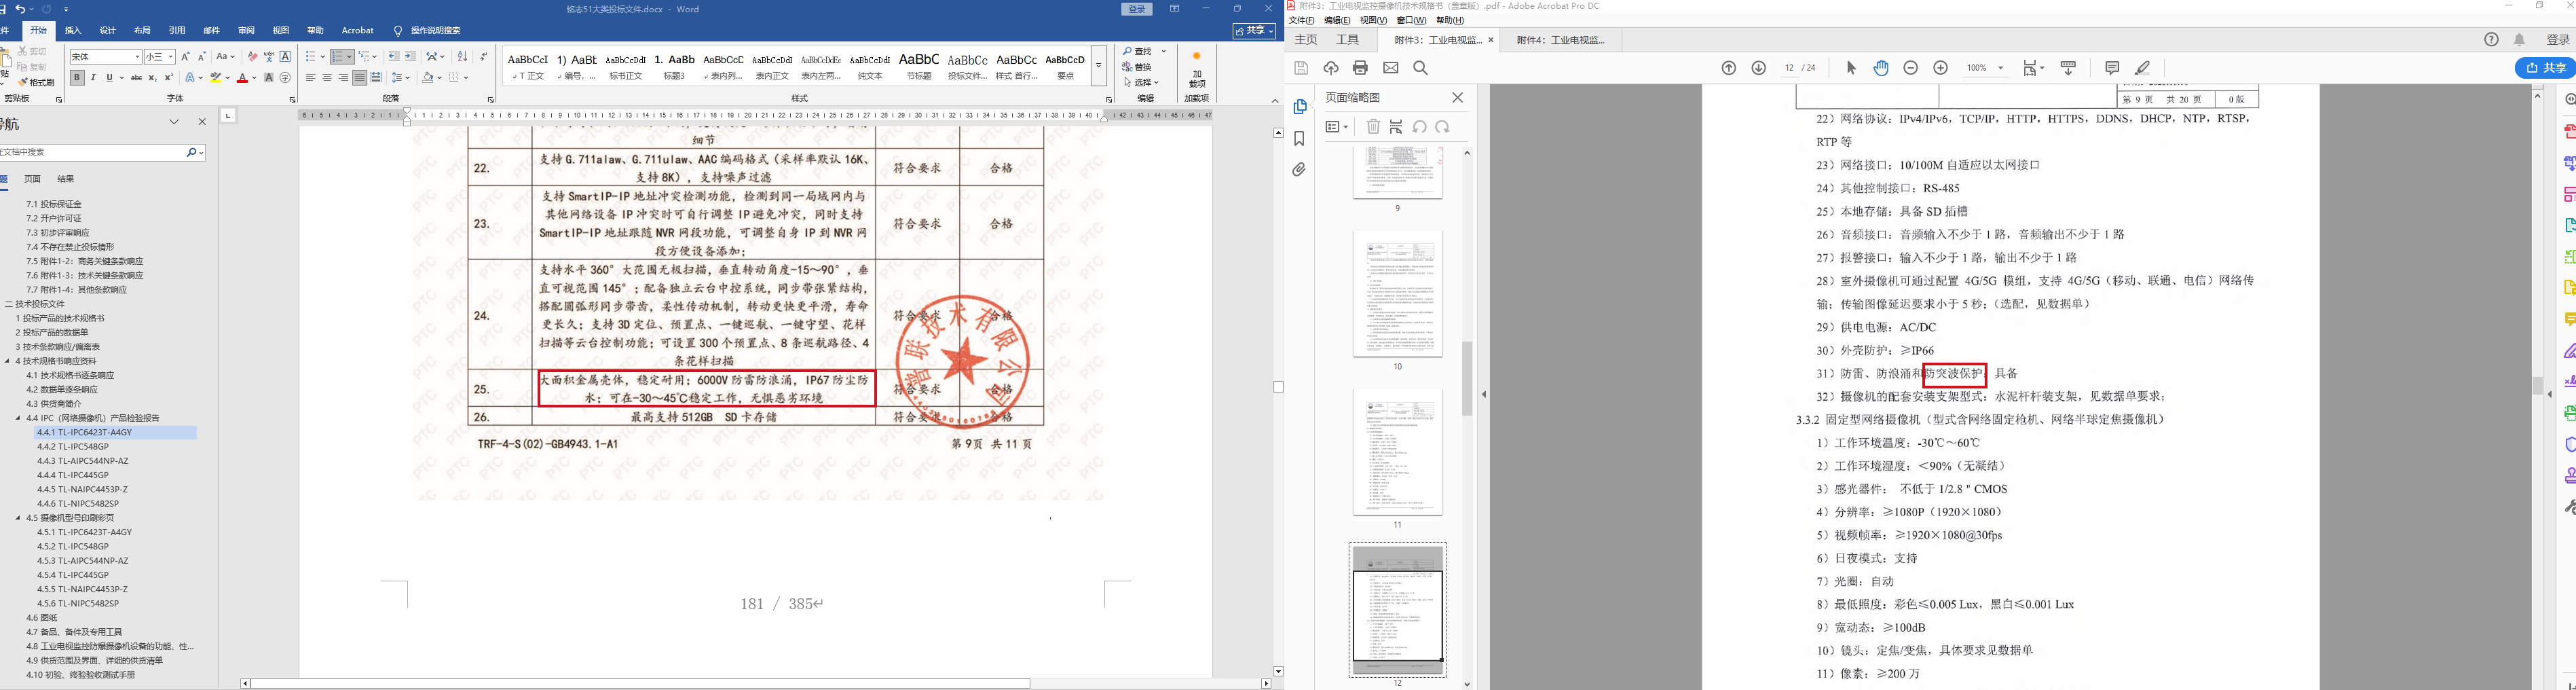Click the 共享 button in Acrobat
Screen dimensions: 2576x690
[2544, 68]
